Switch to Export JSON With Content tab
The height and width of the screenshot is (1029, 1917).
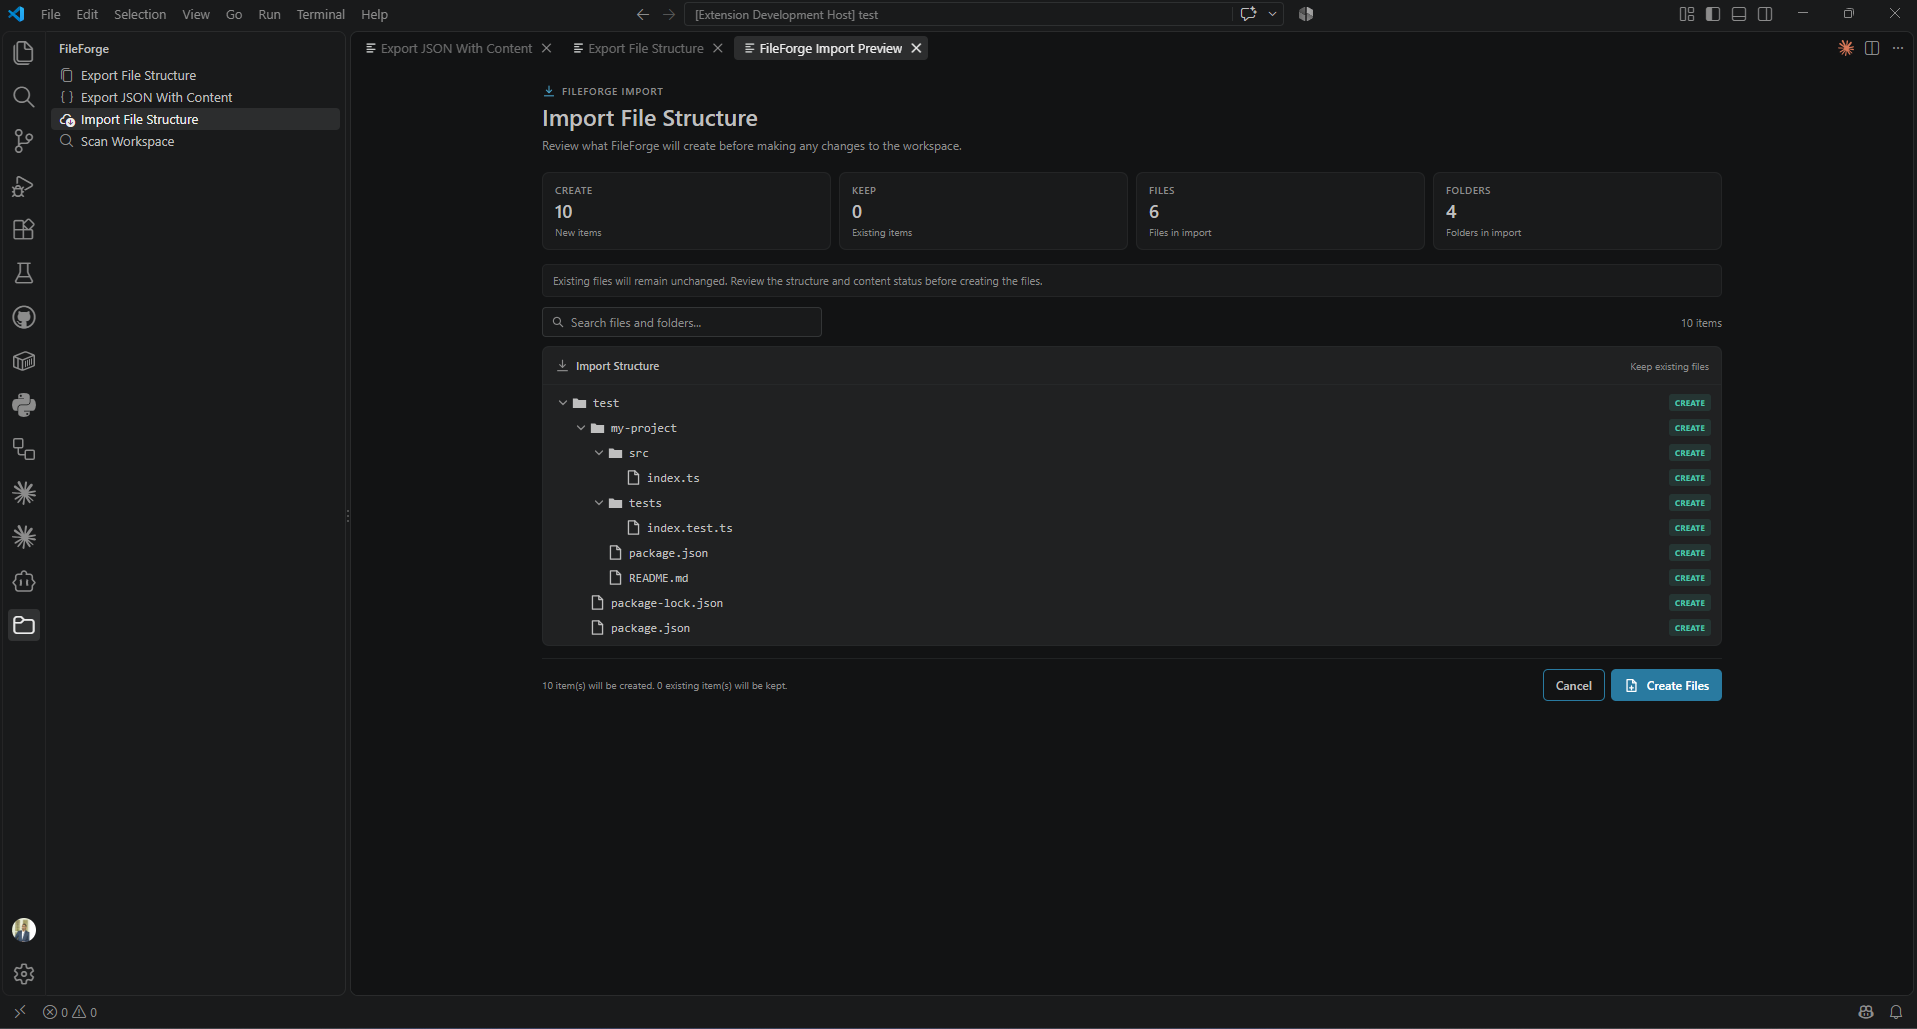(x=456, y=48)
